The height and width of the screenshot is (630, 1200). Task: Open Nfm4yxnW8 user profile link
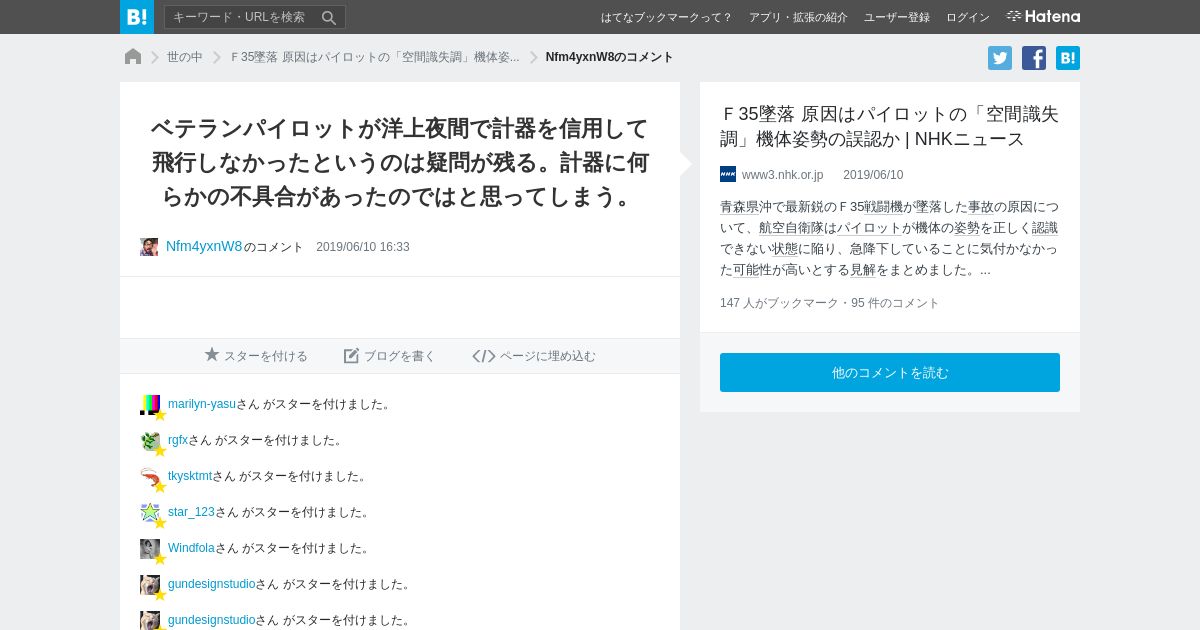tap(204, 246)
